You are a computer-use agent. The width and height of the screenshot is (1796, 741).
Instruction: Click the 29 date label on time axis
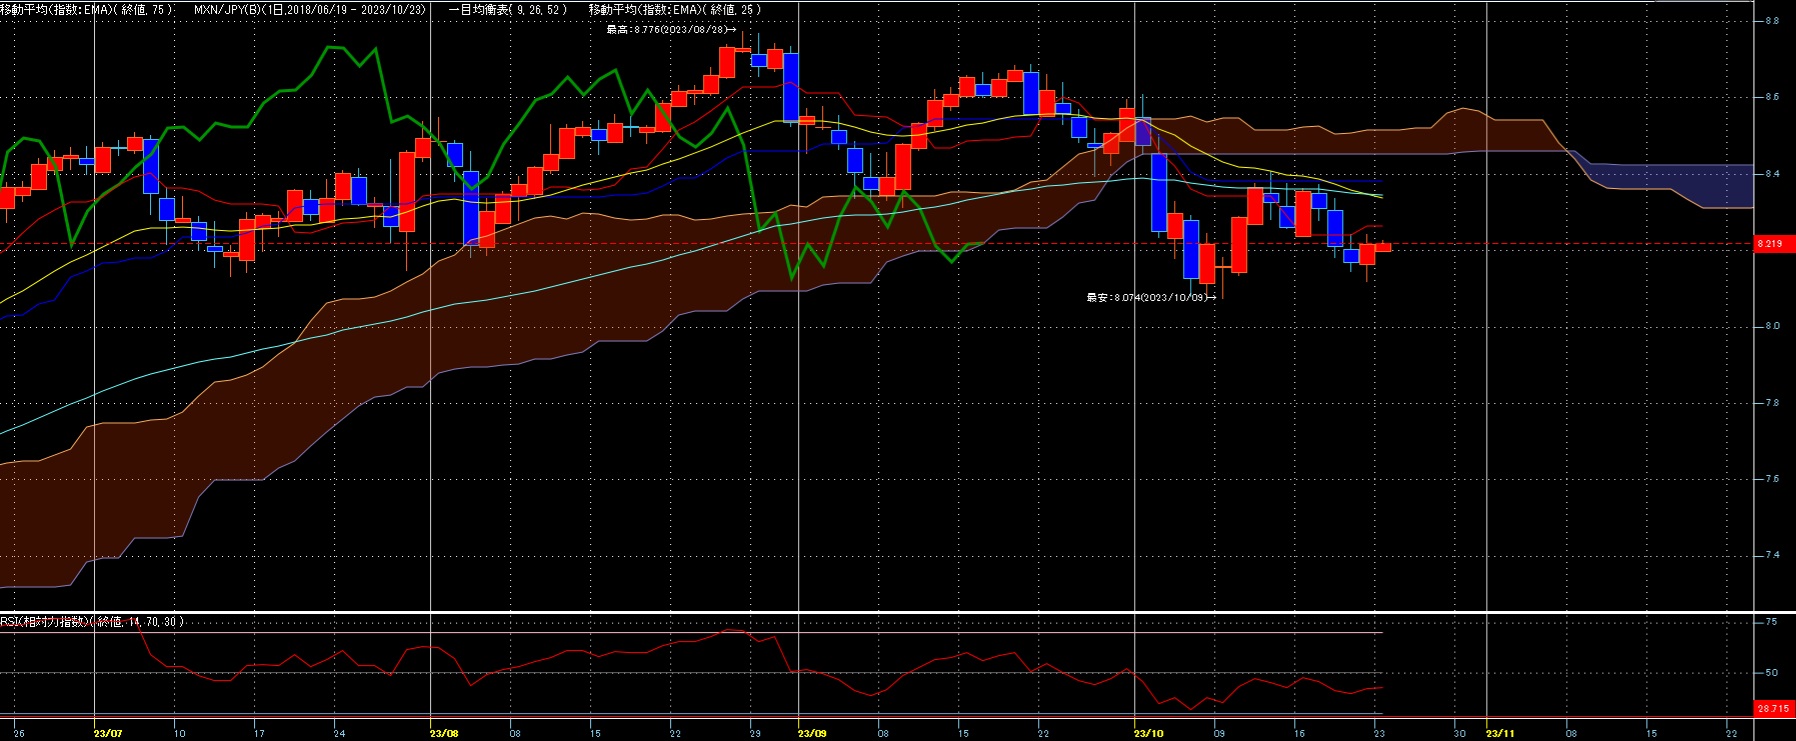pyautogui.click(x=755, y=733)
